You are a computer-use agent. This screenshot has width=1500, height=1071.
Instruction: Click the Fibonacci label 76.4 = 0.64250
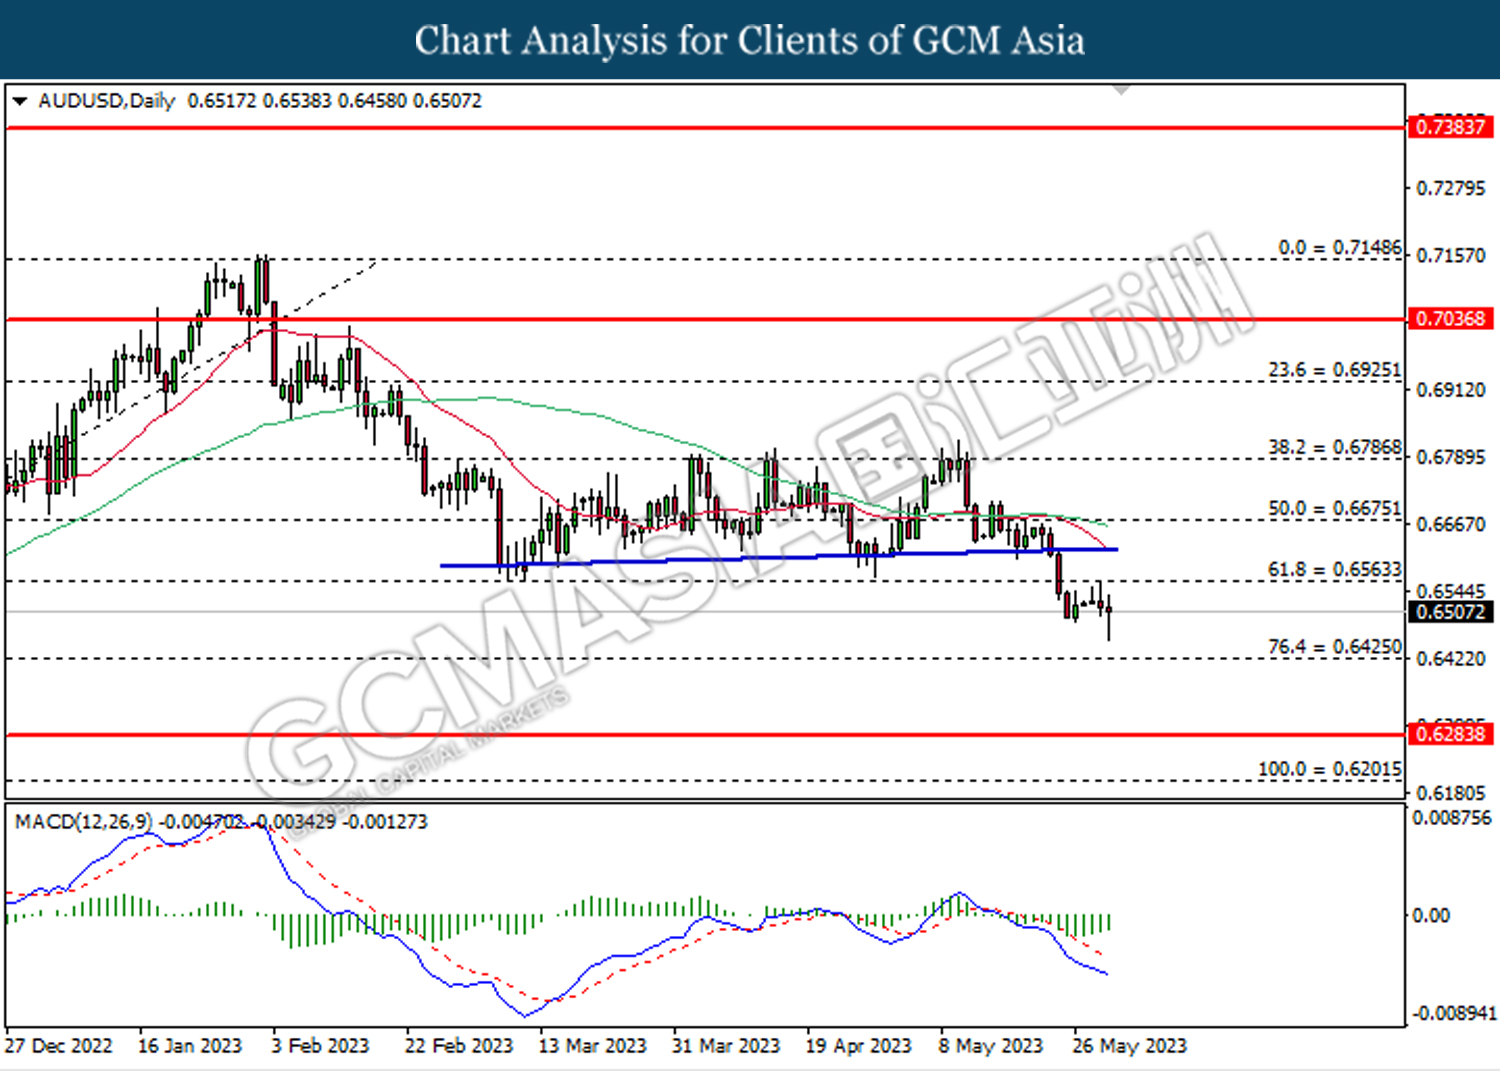tap(1335, 647)
